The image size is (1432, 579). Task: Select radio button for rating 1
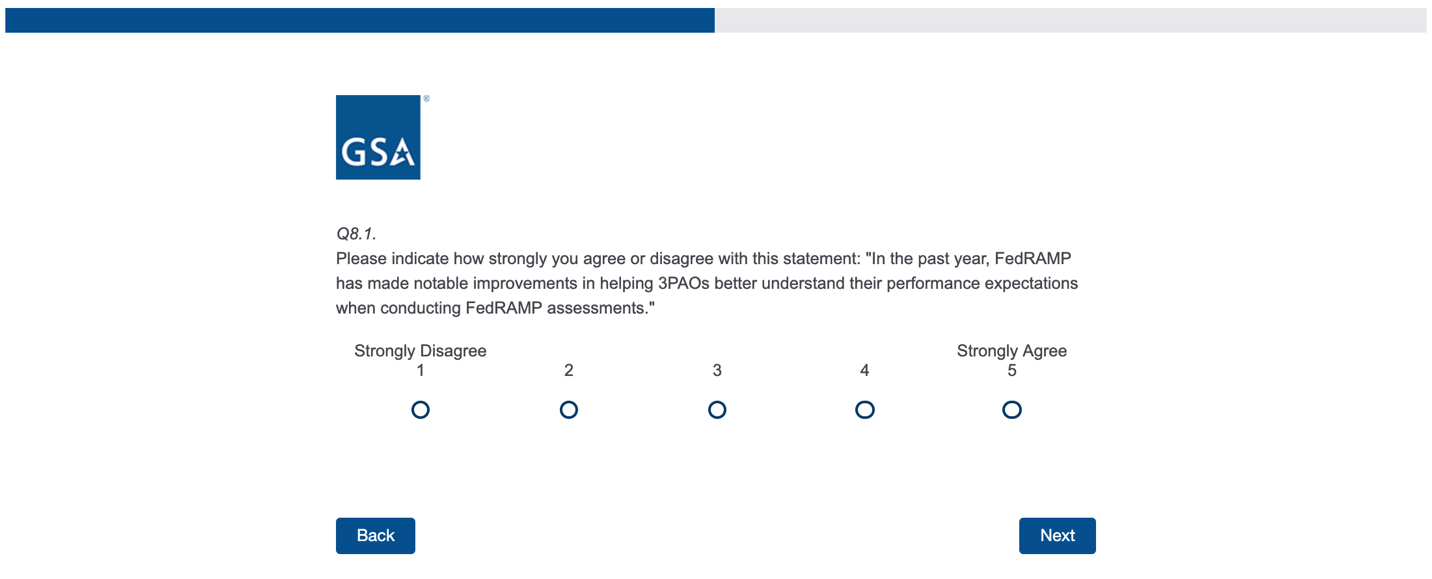click(x=420, y=410)
